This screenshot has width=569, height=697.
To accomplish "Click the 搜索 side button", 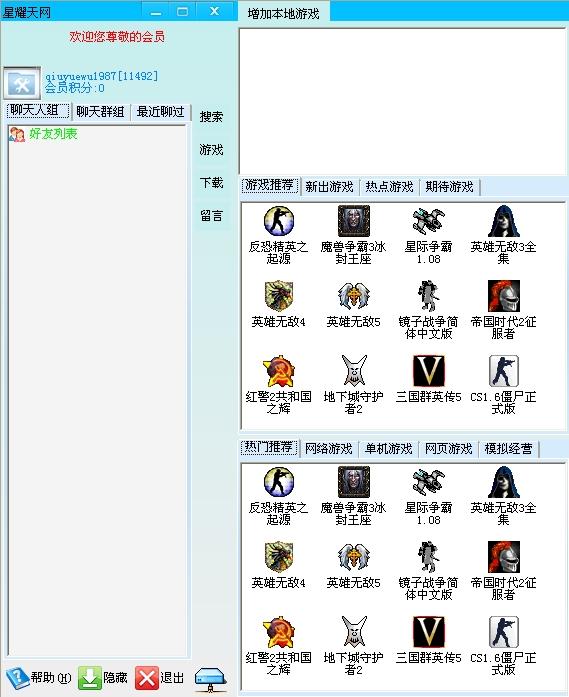I will (211, 116).
